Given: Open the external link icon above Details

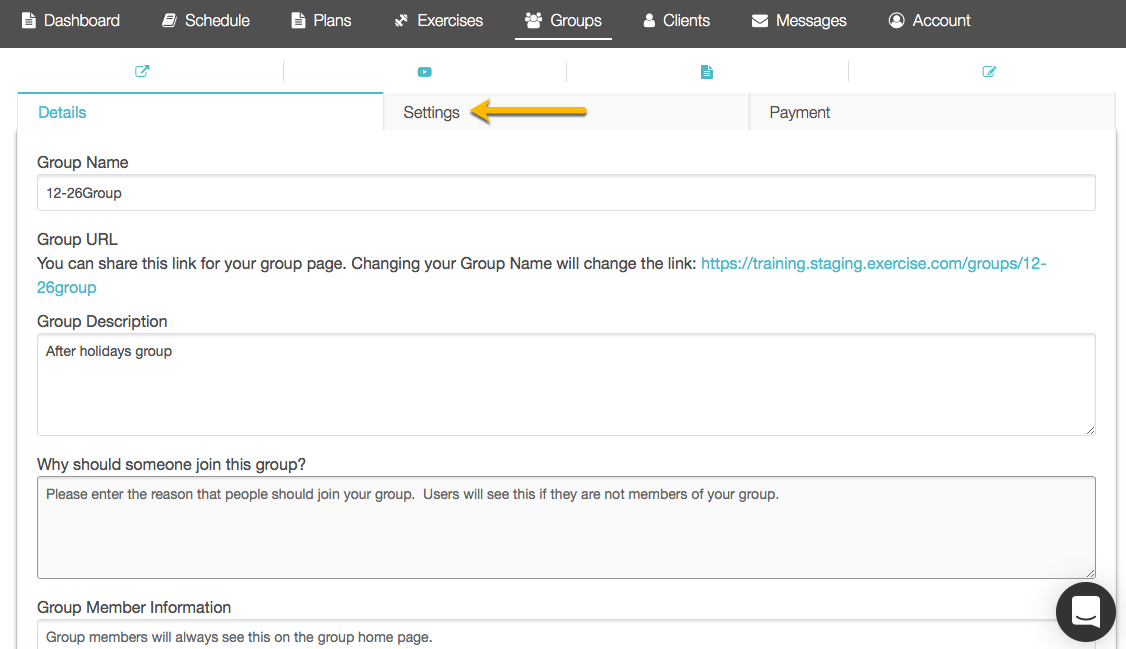Looking at the screenshot, I should (x=142, y=71).
